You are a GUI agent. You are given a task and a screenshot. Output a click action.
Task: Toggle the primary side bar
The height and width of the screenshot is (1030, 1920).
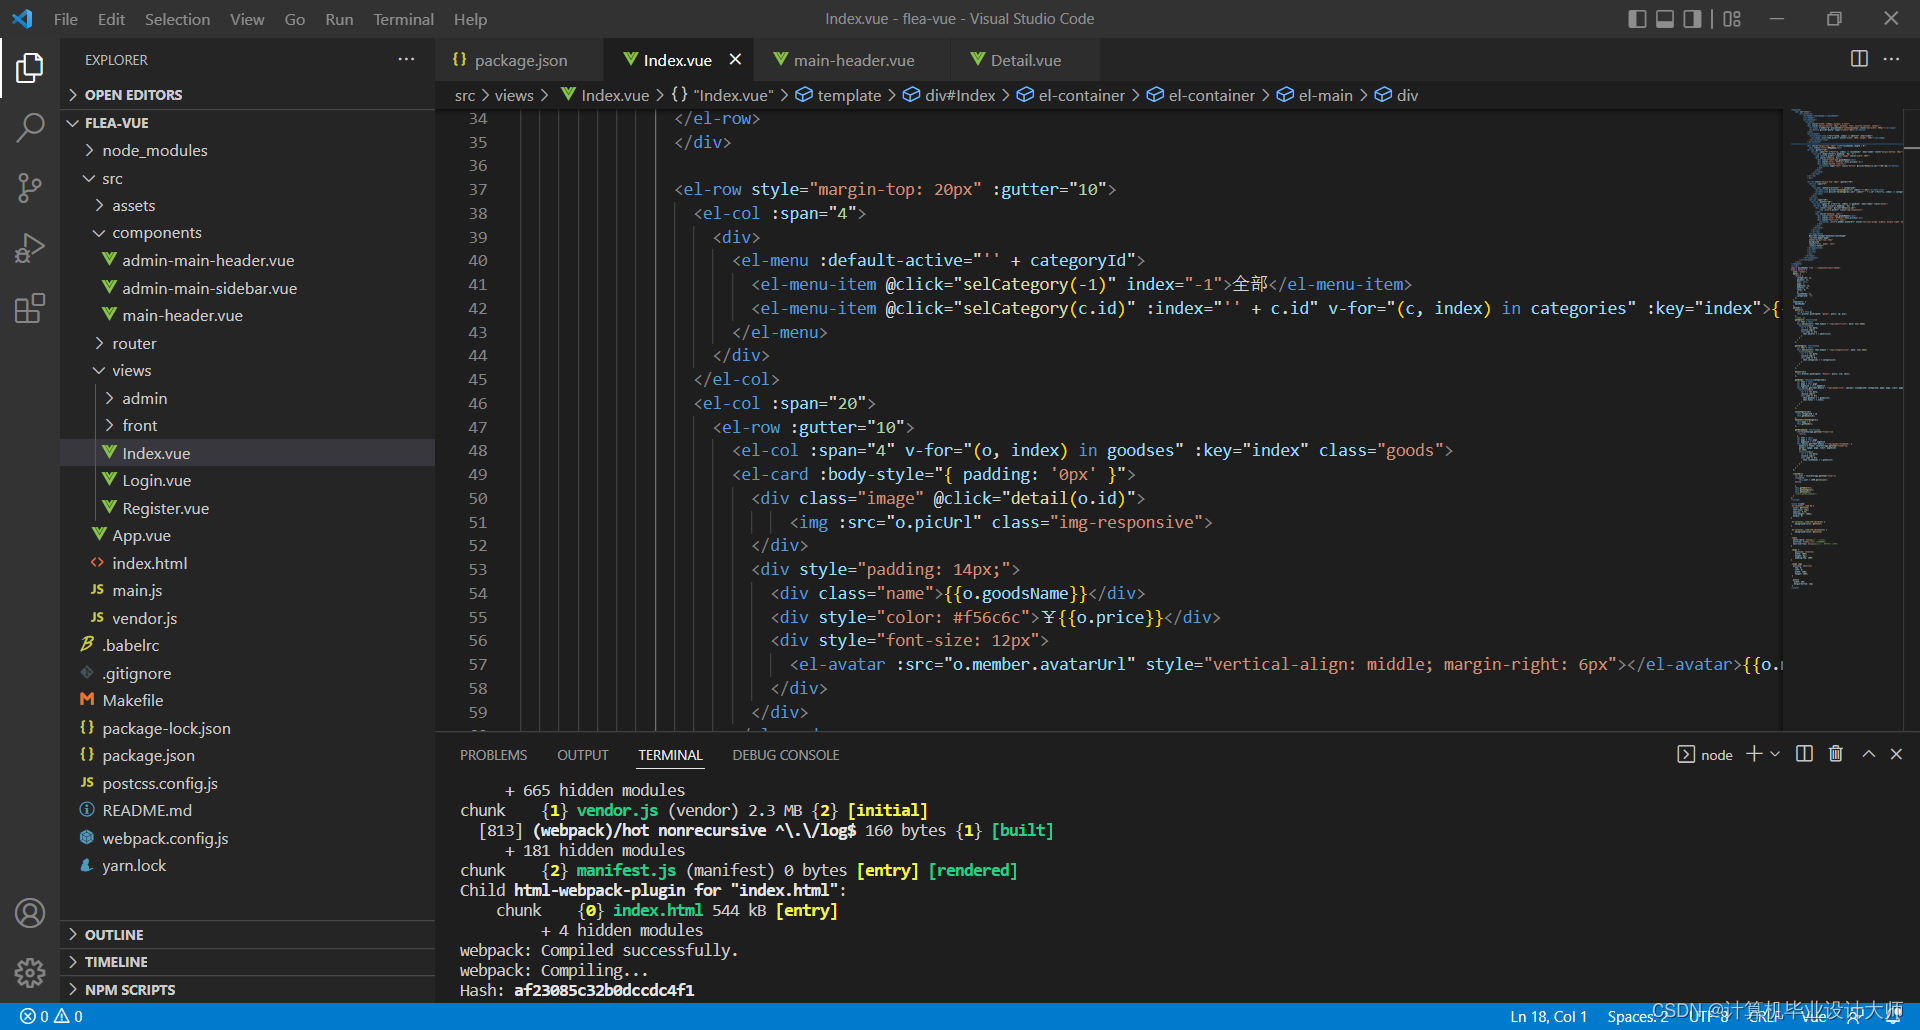tap(1637, 19)
